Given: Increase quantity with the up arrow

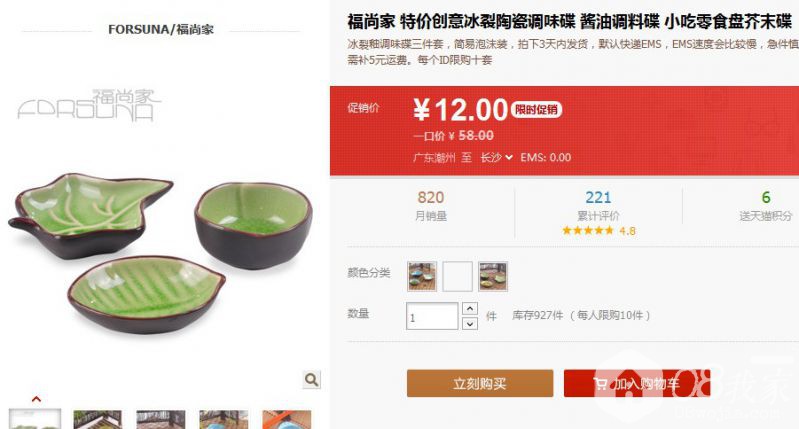Looking at the screenshot, I should click(470, 309).
